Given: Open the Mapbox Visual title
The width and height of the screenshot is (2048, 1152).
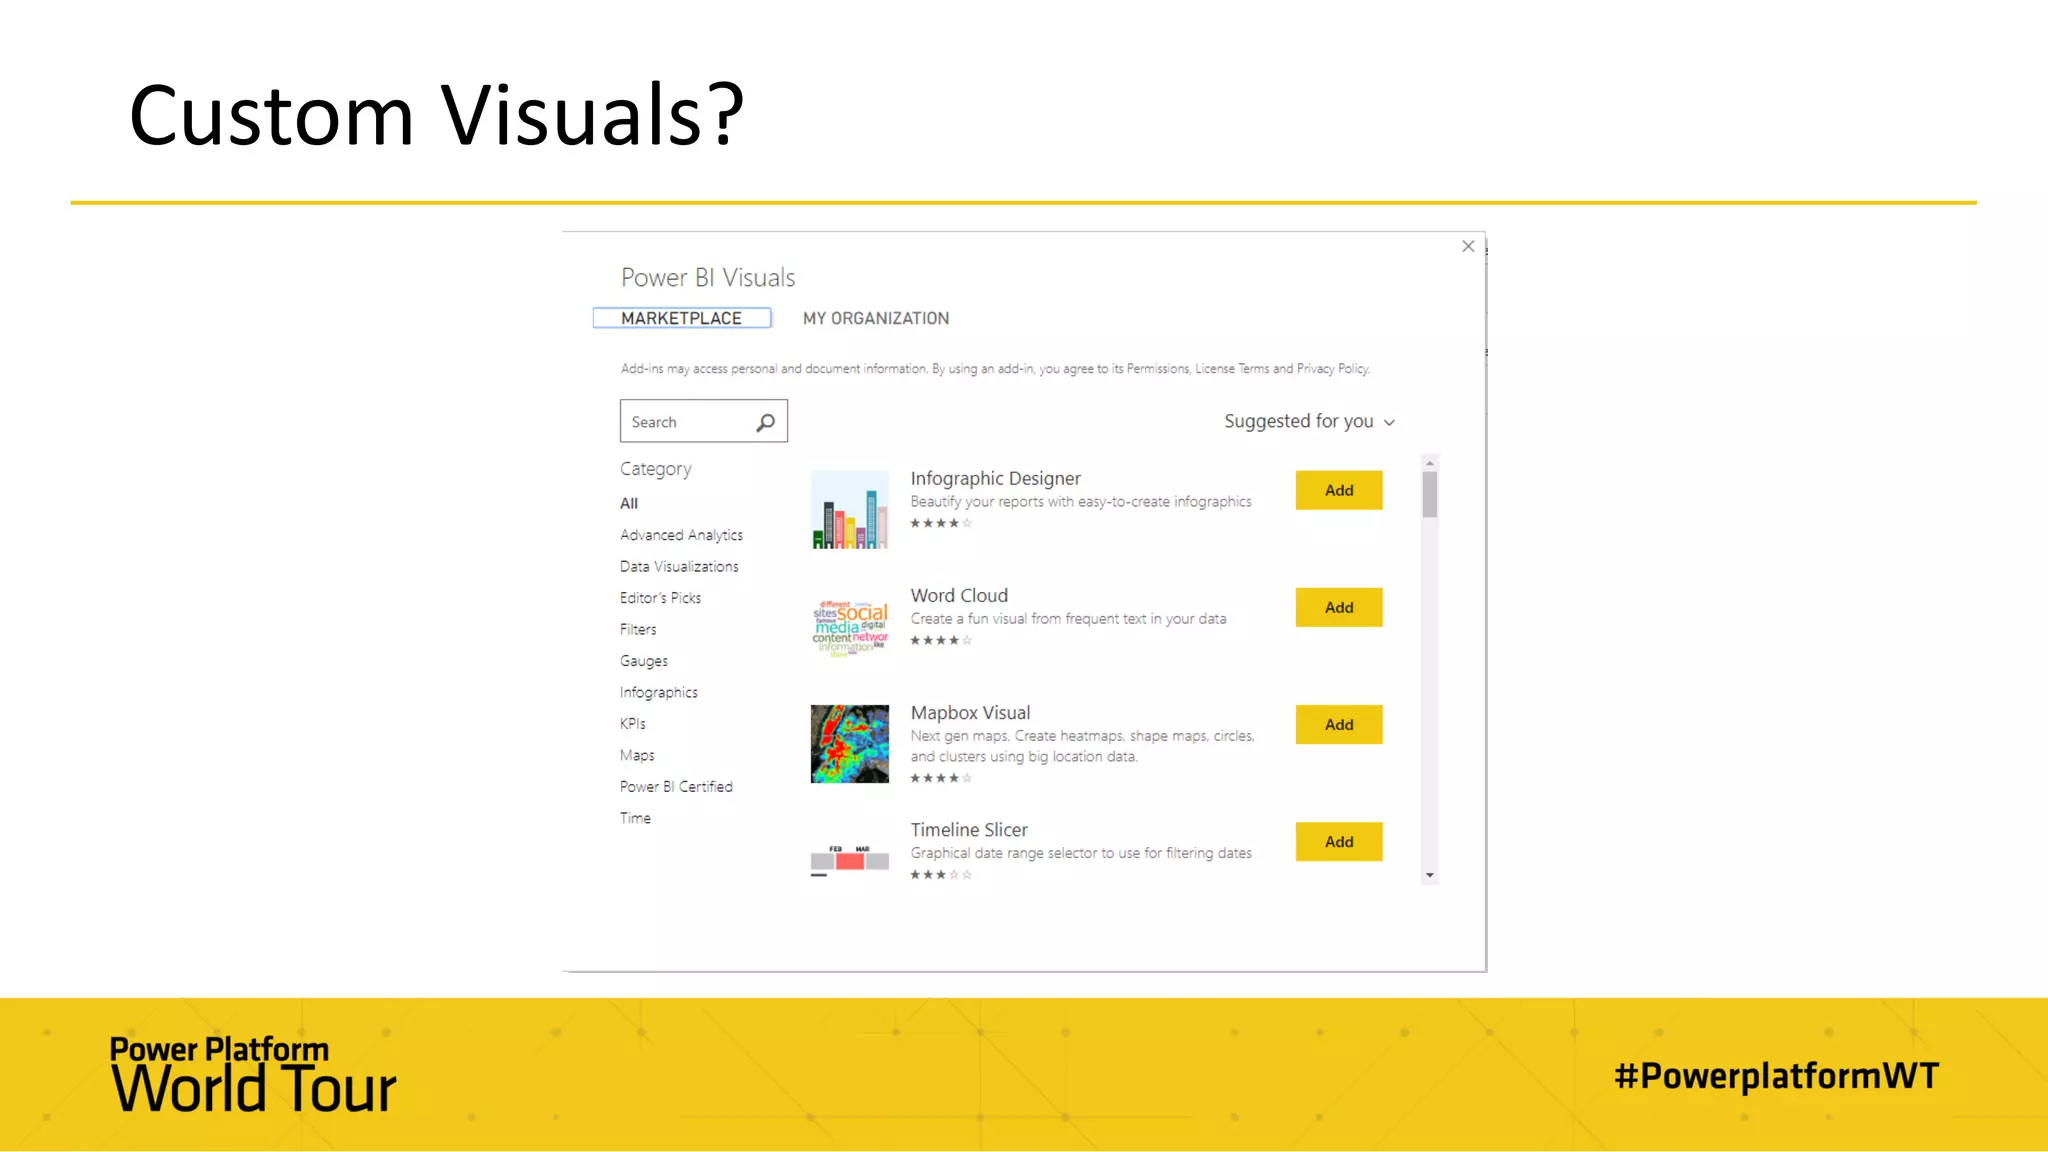Looking at the screenshot, I should tap(970, 712).
